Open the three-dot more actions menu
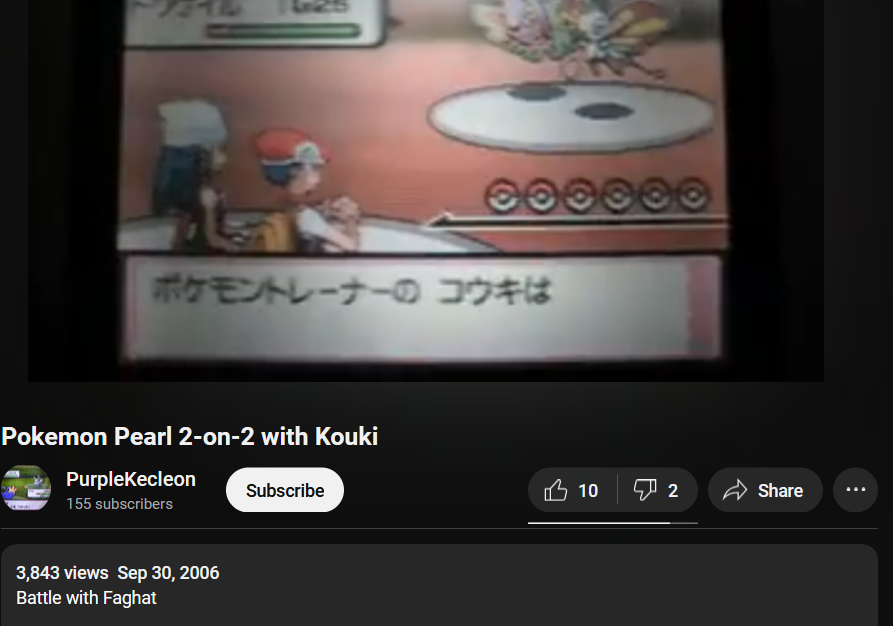Screen dimensions: 893x626 click(x=855, y=490)
